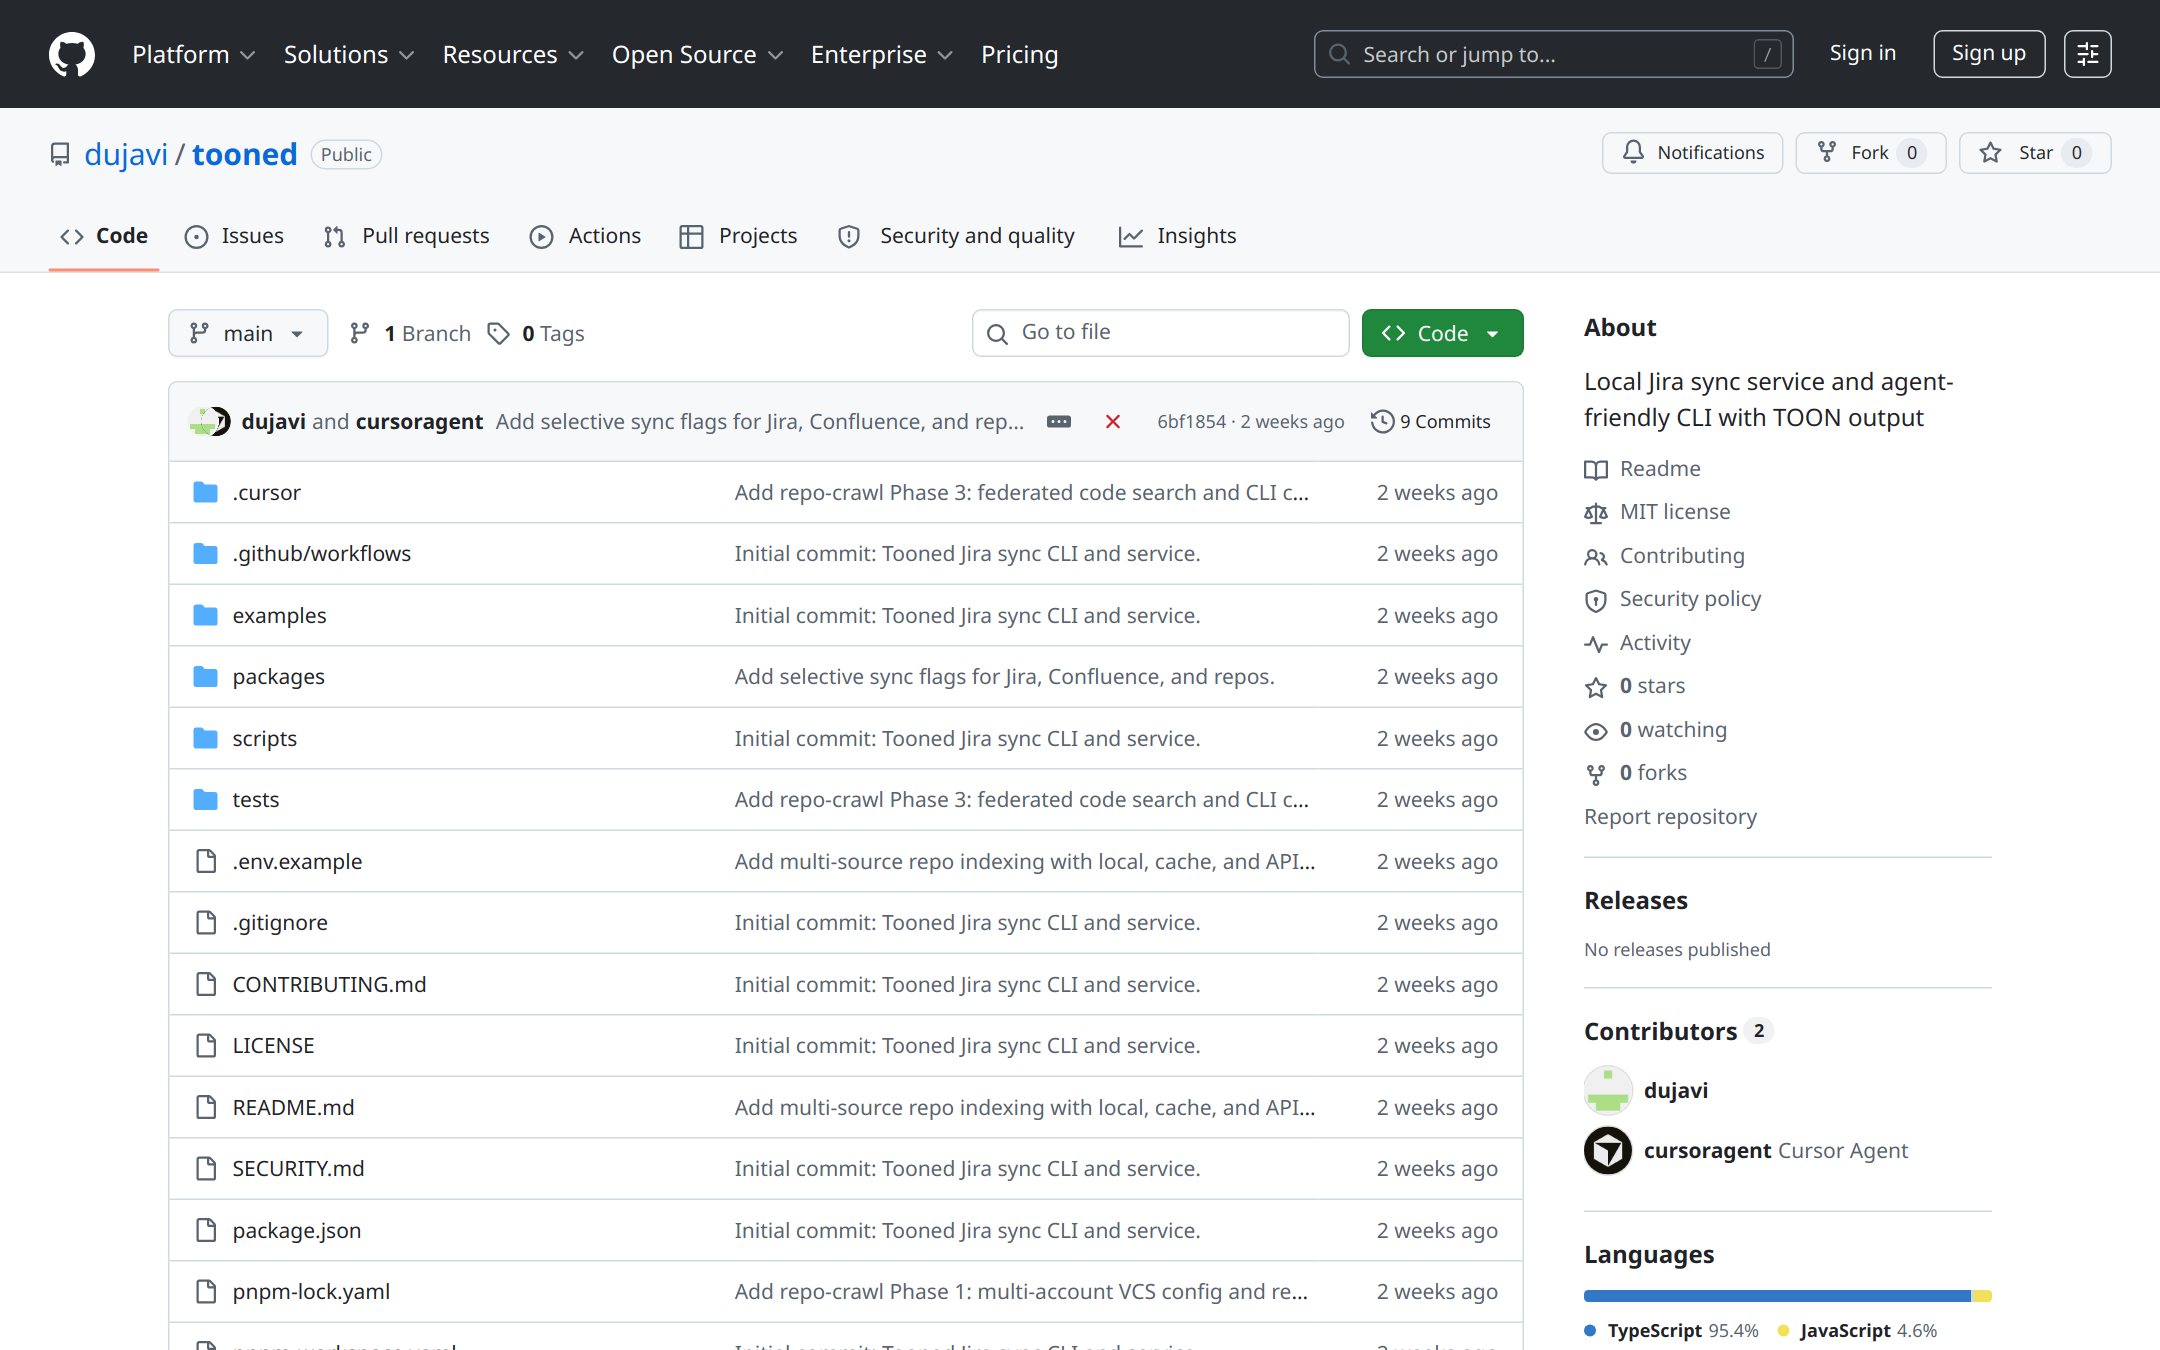Viewport: 2160px width, 1350px height.
Task: Expand the Platform menu
Action: click(x=193, y=54)
